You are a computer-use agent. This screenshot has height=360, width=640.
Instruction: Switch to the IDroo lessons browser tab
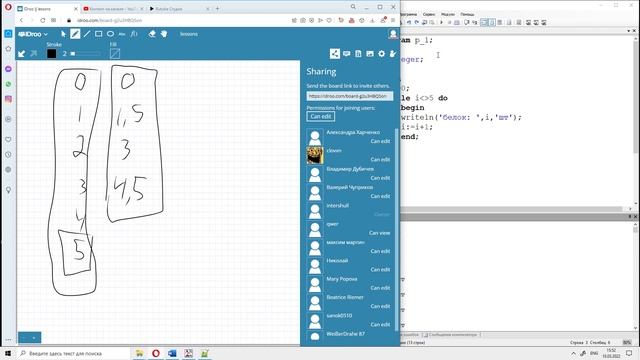(47, 9)
